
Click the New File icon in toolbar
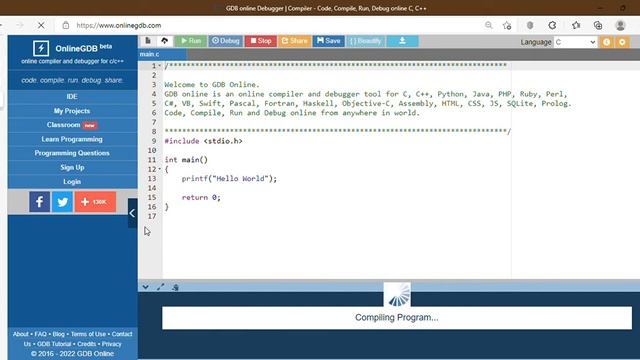click(x=148, y=41)
